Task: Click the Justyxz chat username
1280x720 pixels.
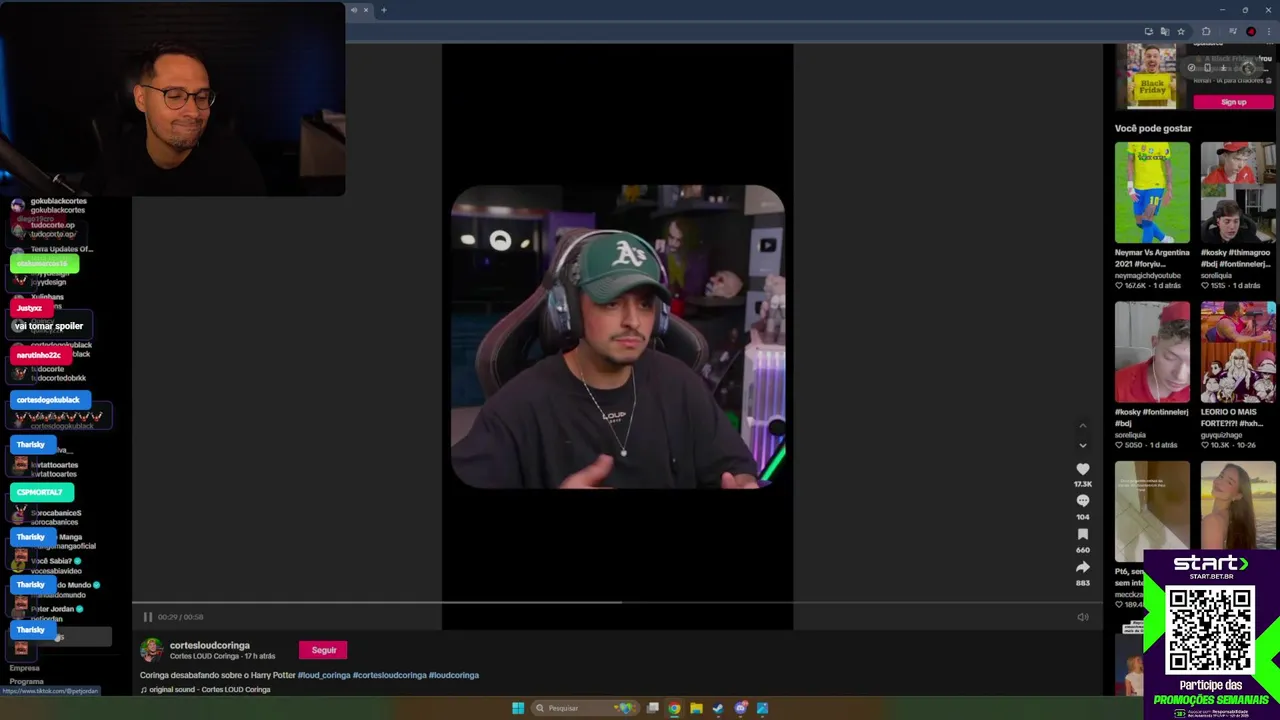Action: click(x=29, y=308)
